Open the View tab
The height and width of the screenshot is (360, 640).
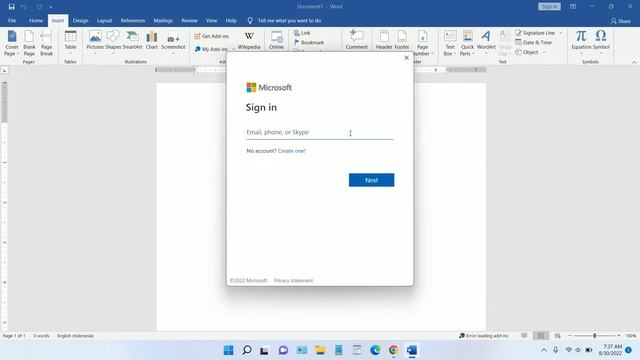click(x=211, y=20)
